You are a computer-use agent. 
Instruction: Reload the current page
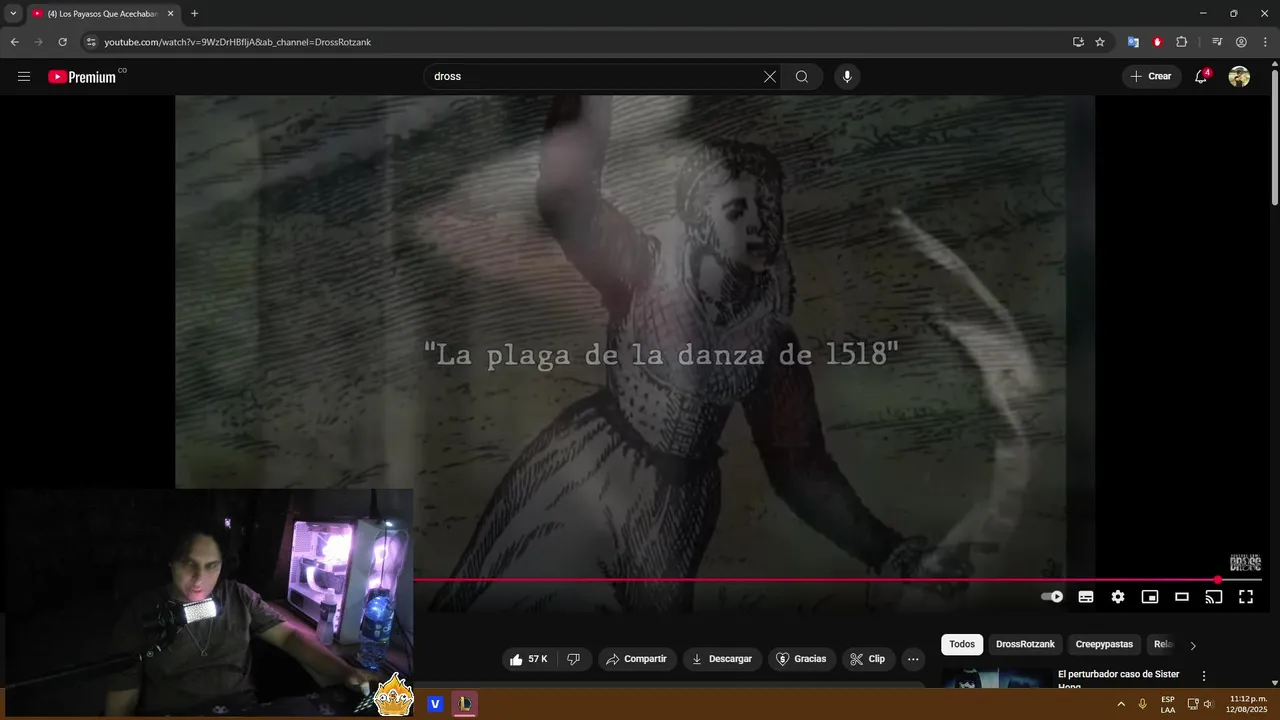pyautogui.click(x=62, y=42)
